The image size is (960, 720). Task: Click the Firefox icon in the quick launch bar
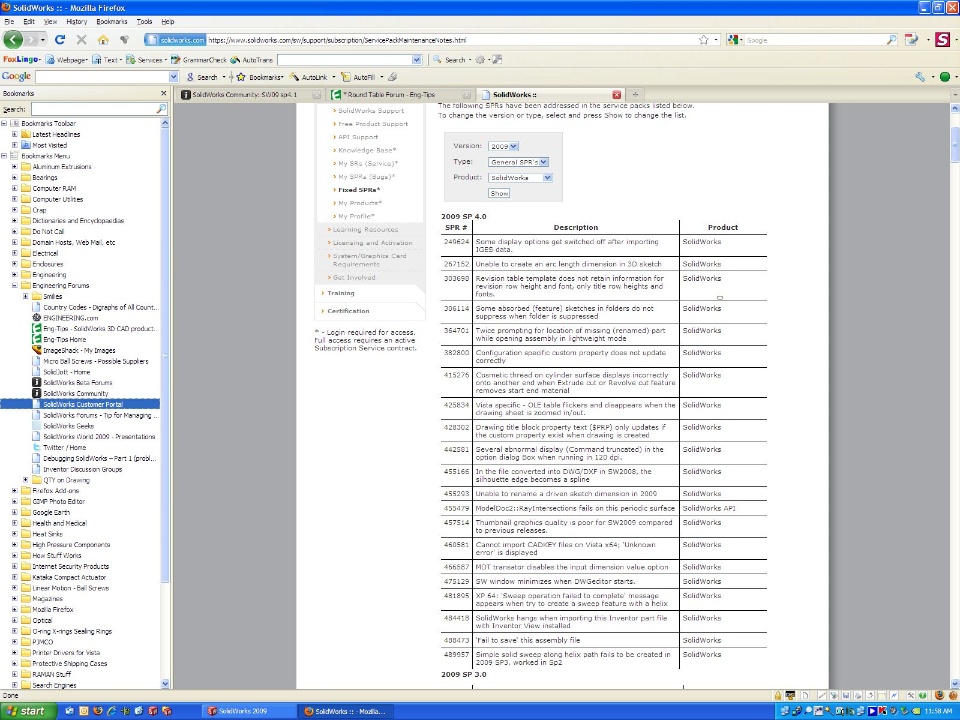[x=98, y=711]
